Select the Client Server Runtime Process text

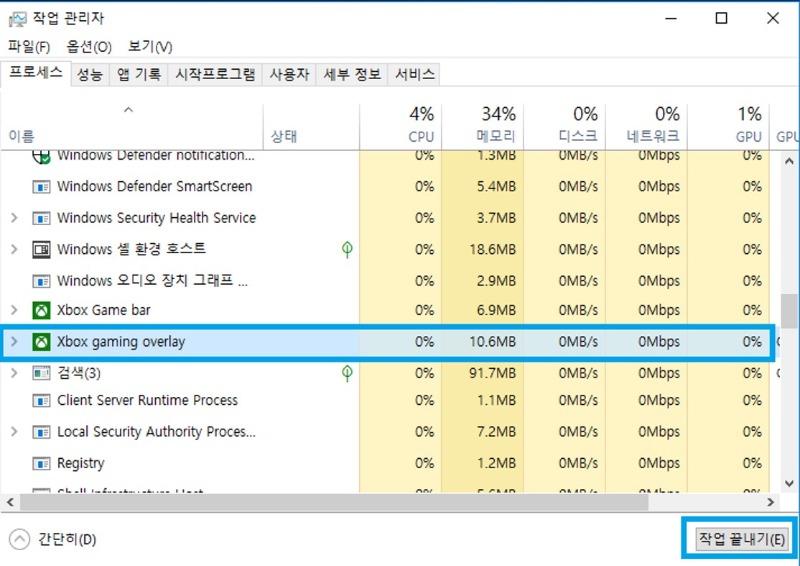[147, 401]
